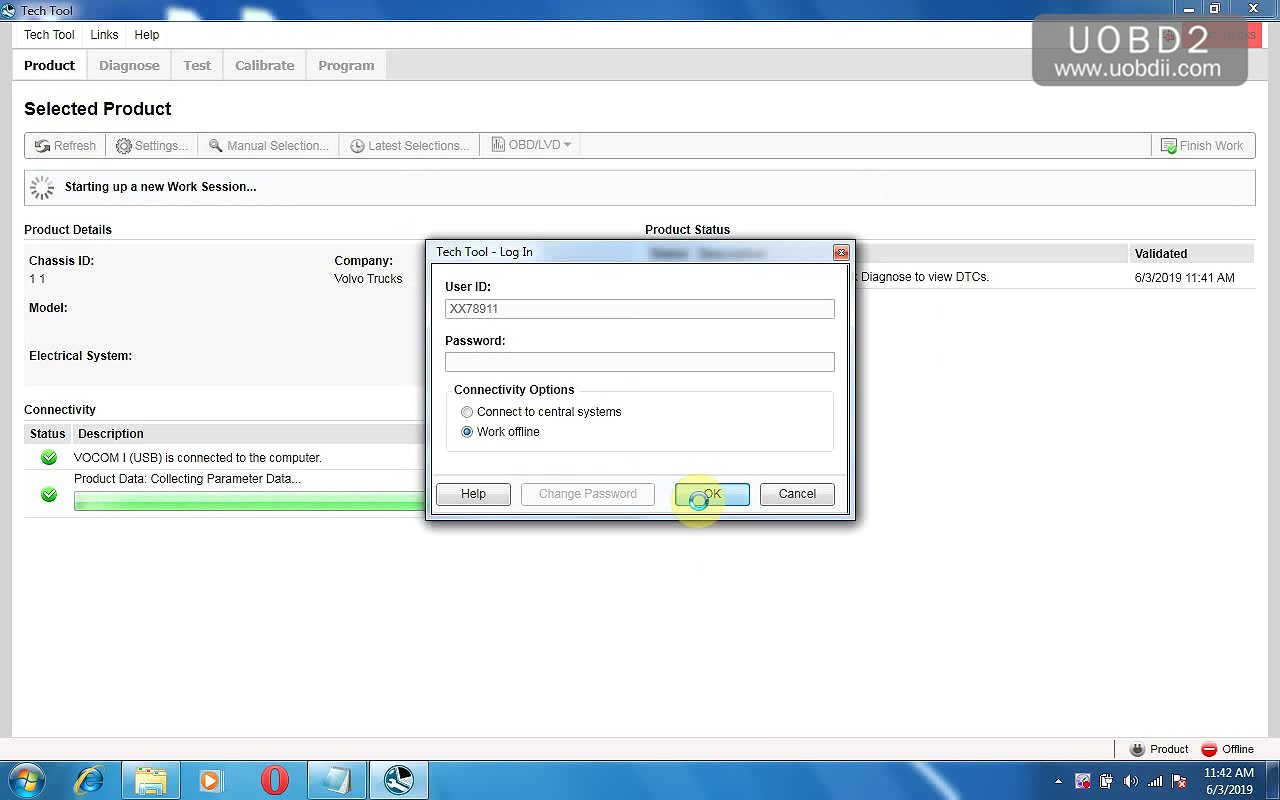The image size is (1280, 800).
Task: Open the Help menu
Action: [x=147, y=34]
